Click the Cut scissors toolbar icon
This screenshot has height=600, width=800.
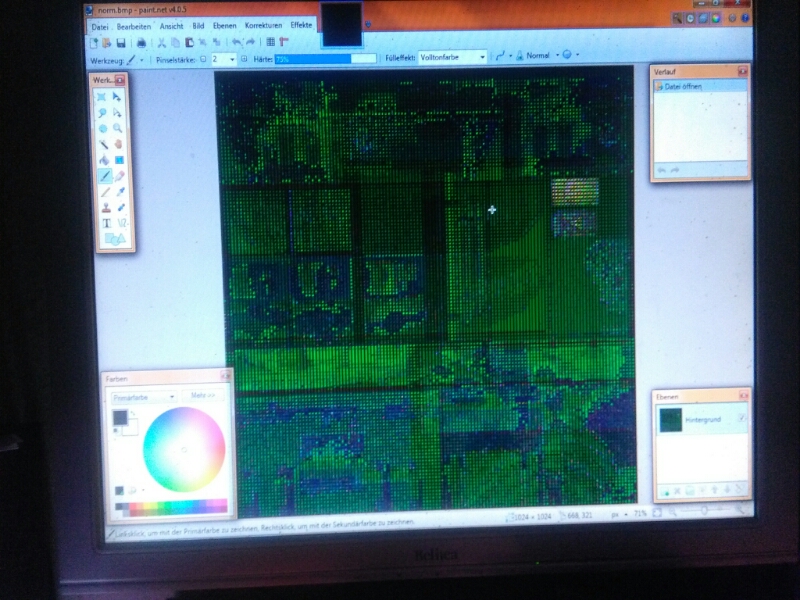click(x=162, y=43)
